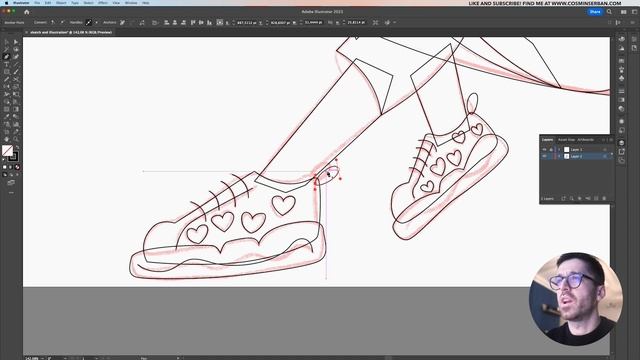The width and height of the screenshot is (640, 360).
Task: Click the search icon beside Share
Action: click(x=609, y=12)
